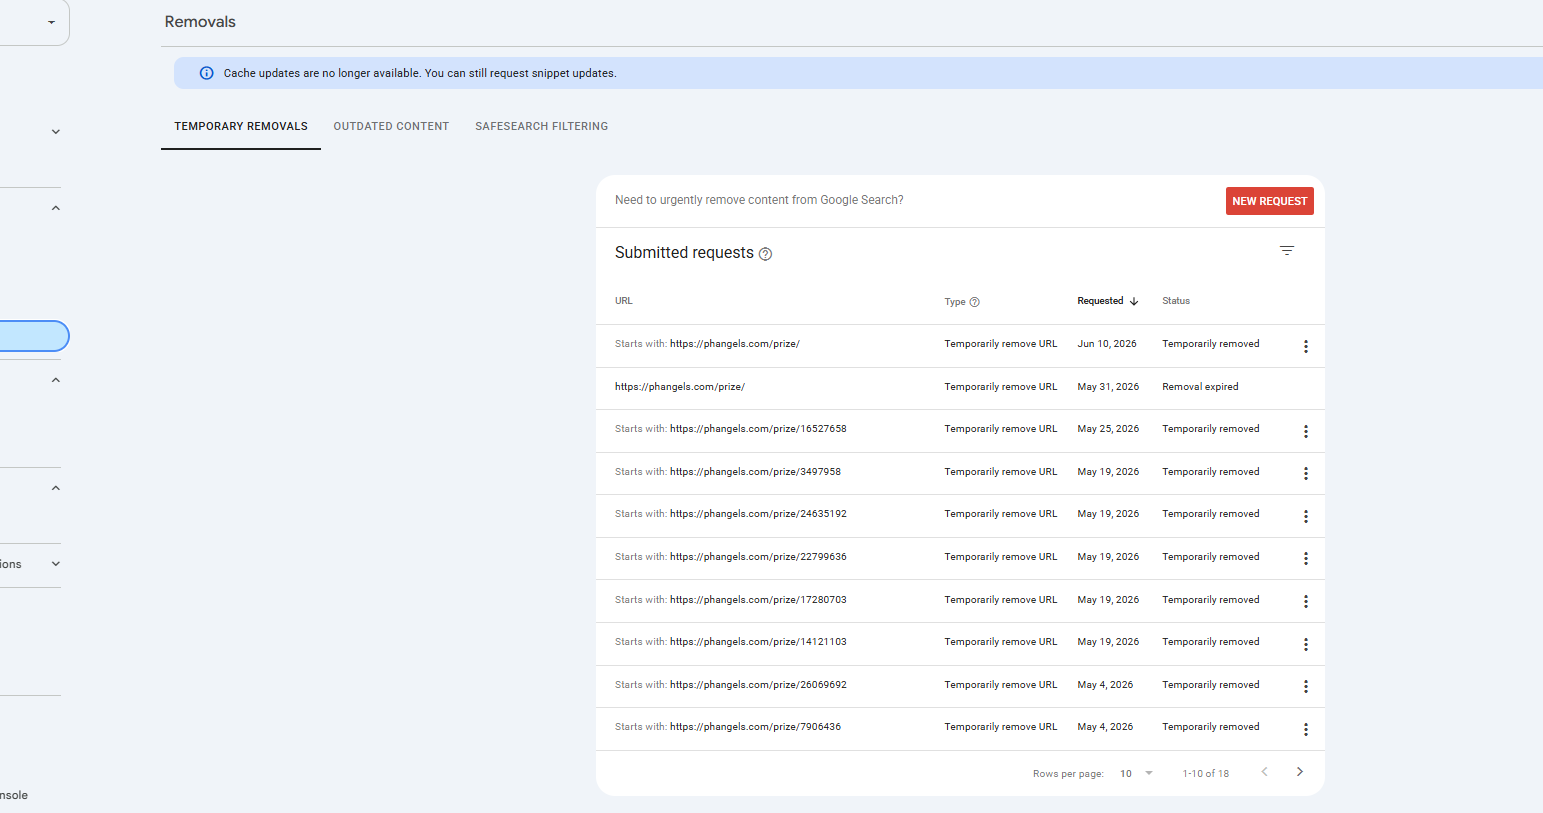Open the three-dot menu for prize/26069692
The height and width of the screenshot is (813, 1543).
(x=1305, y=687)
